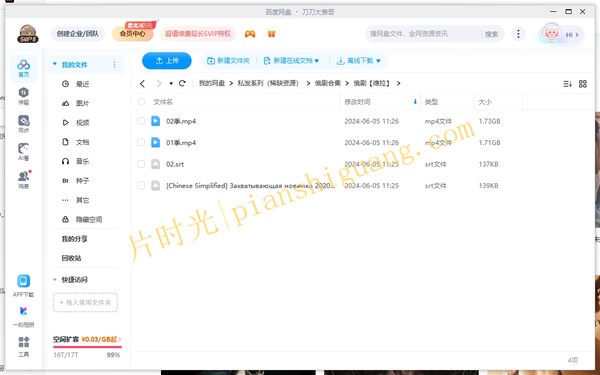Go forward with the right arrow
Screen dimensions: 600x375
159,83
